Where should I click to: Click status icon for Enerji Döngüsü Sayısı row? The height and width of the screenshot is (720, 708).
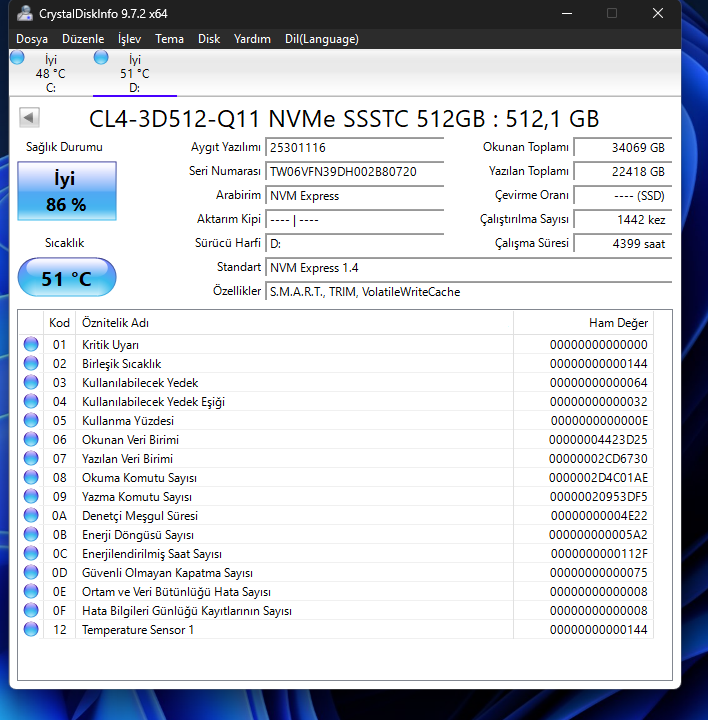tap(31, 534)
